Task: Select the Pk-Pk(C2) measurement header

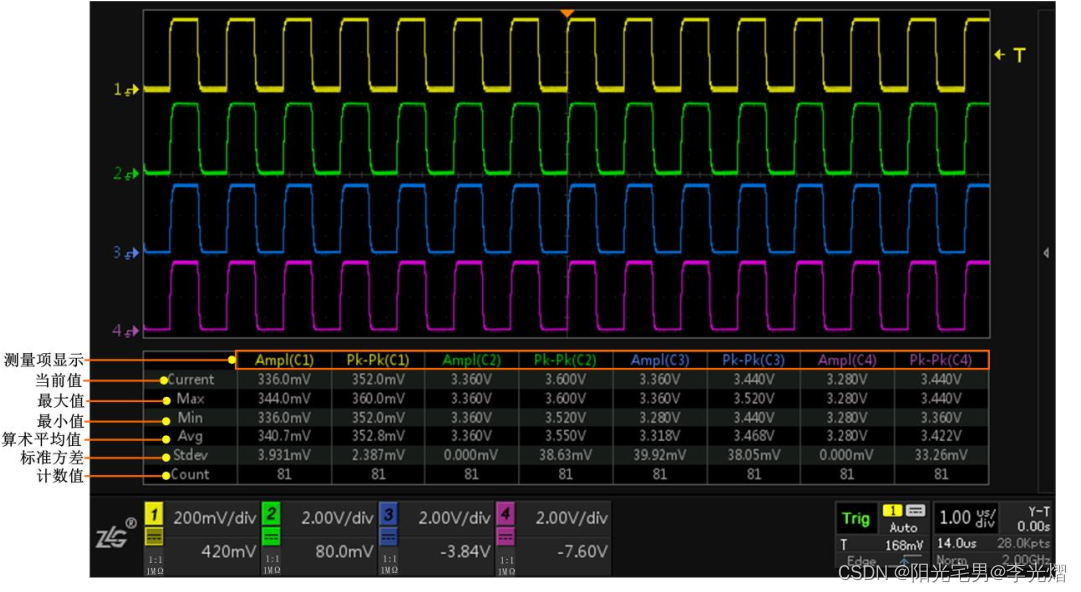Action: [565, 360]
